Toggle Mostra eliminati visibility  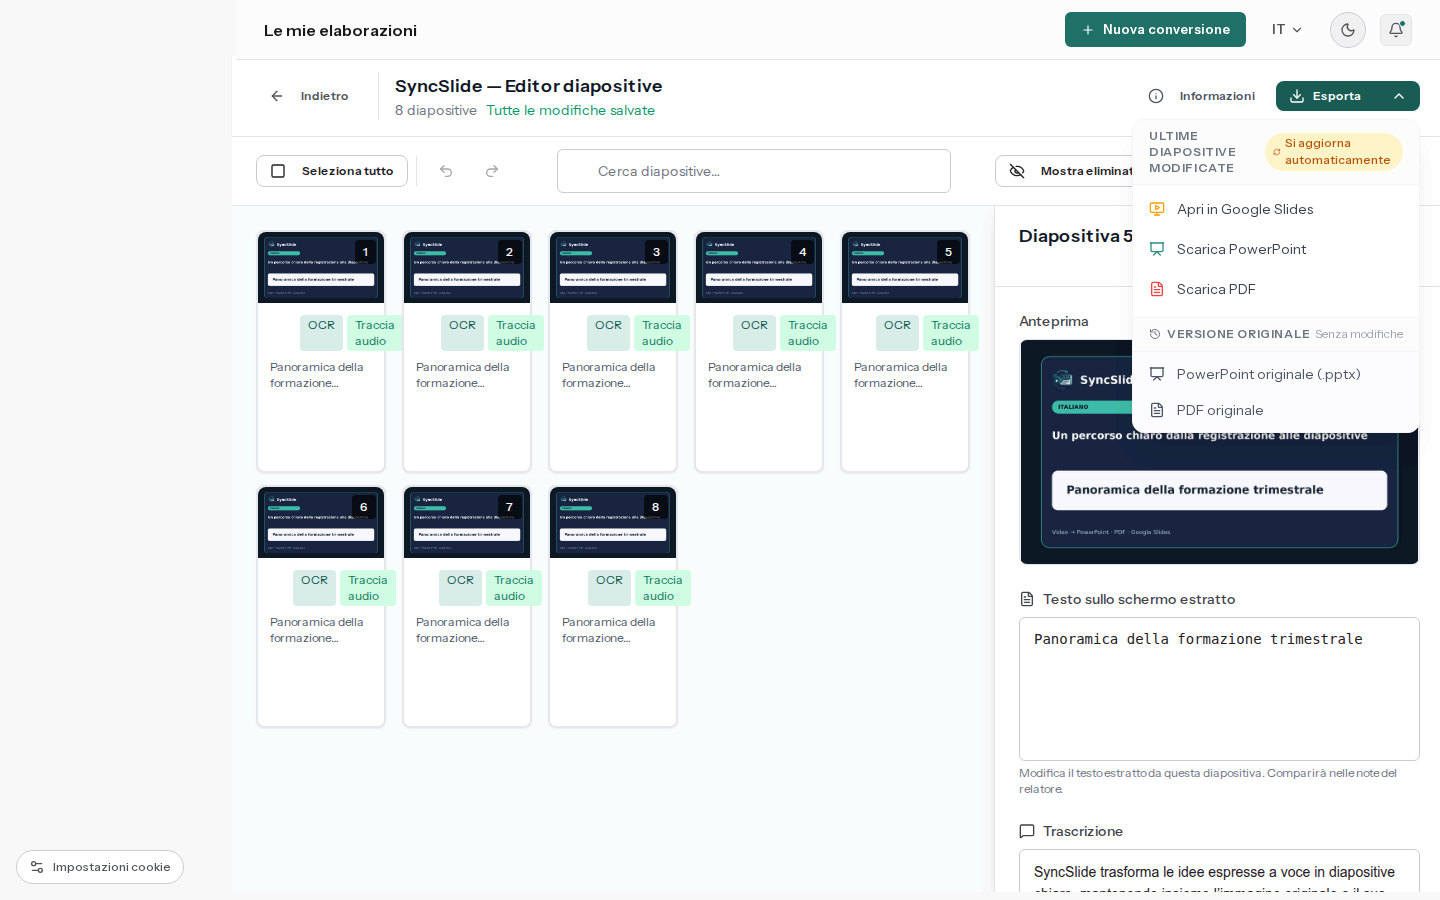[x=1070, y=171]
